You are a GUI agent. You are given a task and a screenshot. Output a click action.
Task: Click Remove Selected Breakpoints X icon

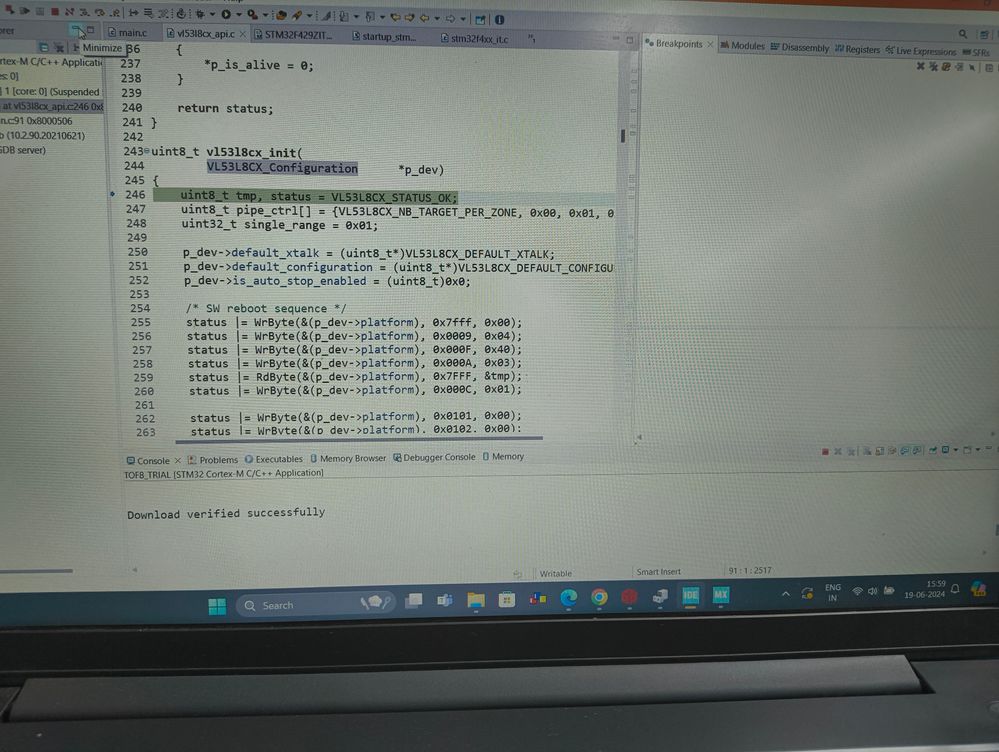920,66
